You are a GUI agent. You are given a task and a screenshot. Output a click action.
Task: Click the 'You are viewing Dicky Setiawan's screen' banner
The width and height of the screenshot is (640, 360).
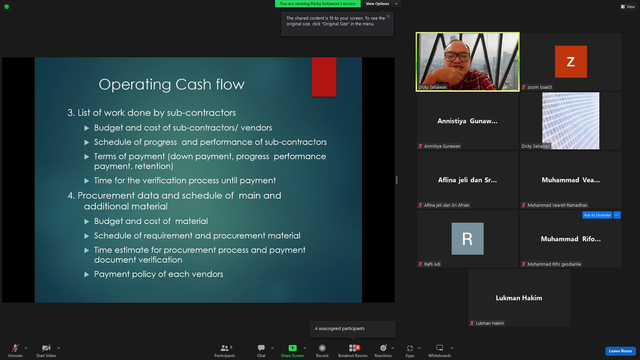pos(318,4)
